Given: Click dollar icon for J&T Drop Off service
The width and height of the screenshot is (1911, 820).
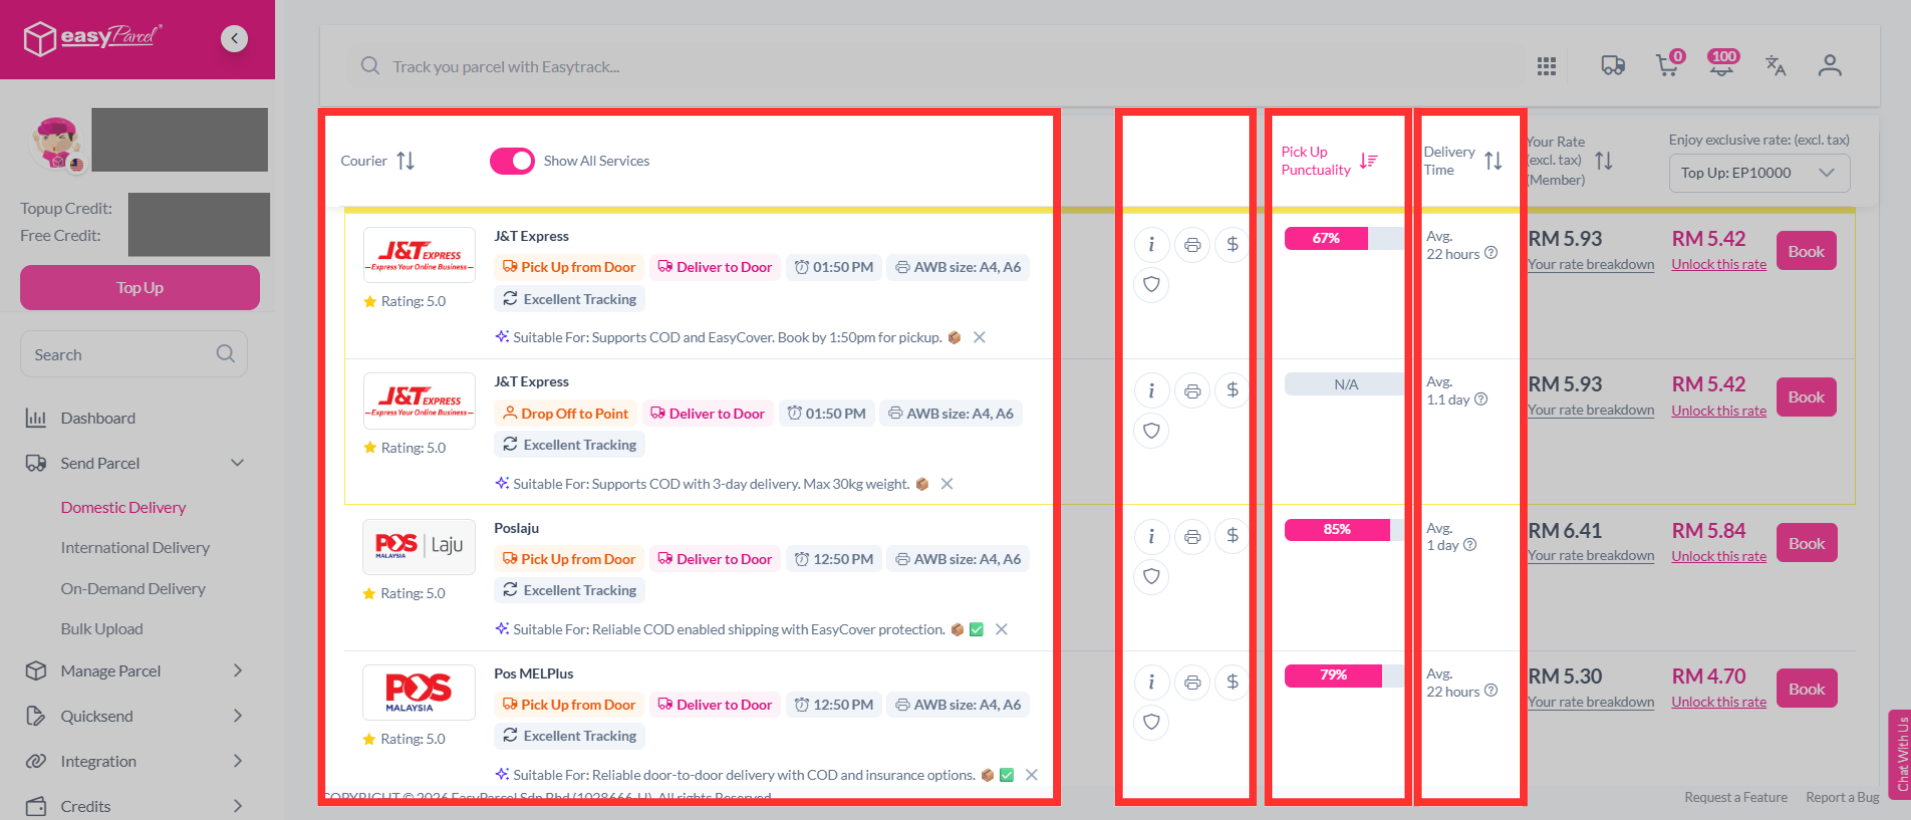Looking at the screenshot, I should [1232, 390].
